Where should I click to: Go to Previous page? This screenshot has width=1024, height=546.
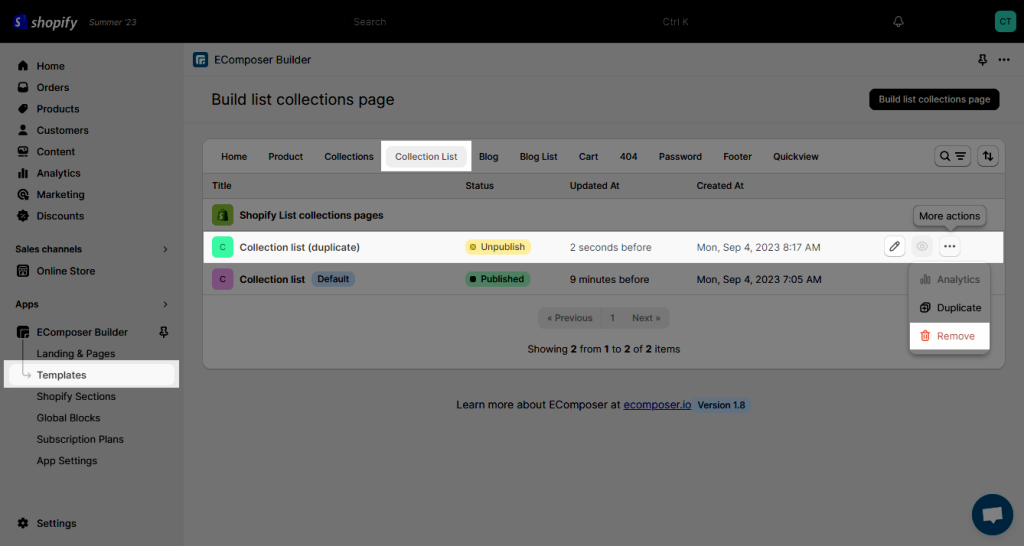coord(569,318)
